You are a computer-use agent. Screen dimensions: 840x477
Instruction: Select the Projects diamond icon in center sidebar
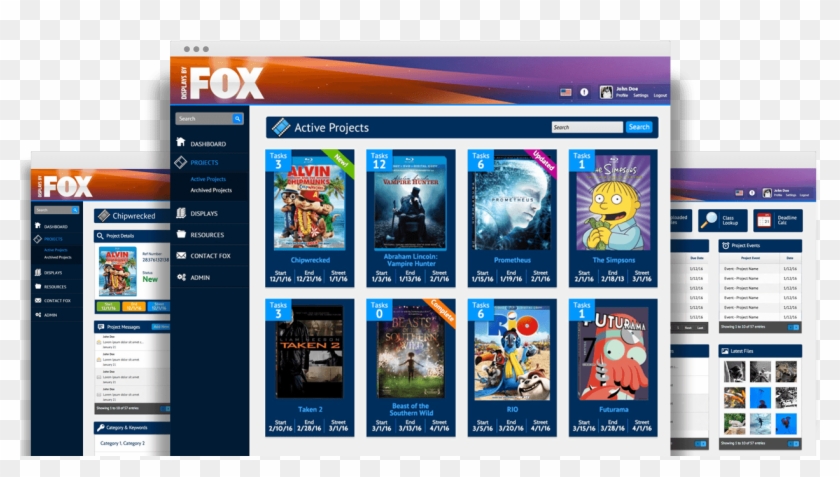tap(181, 162)
